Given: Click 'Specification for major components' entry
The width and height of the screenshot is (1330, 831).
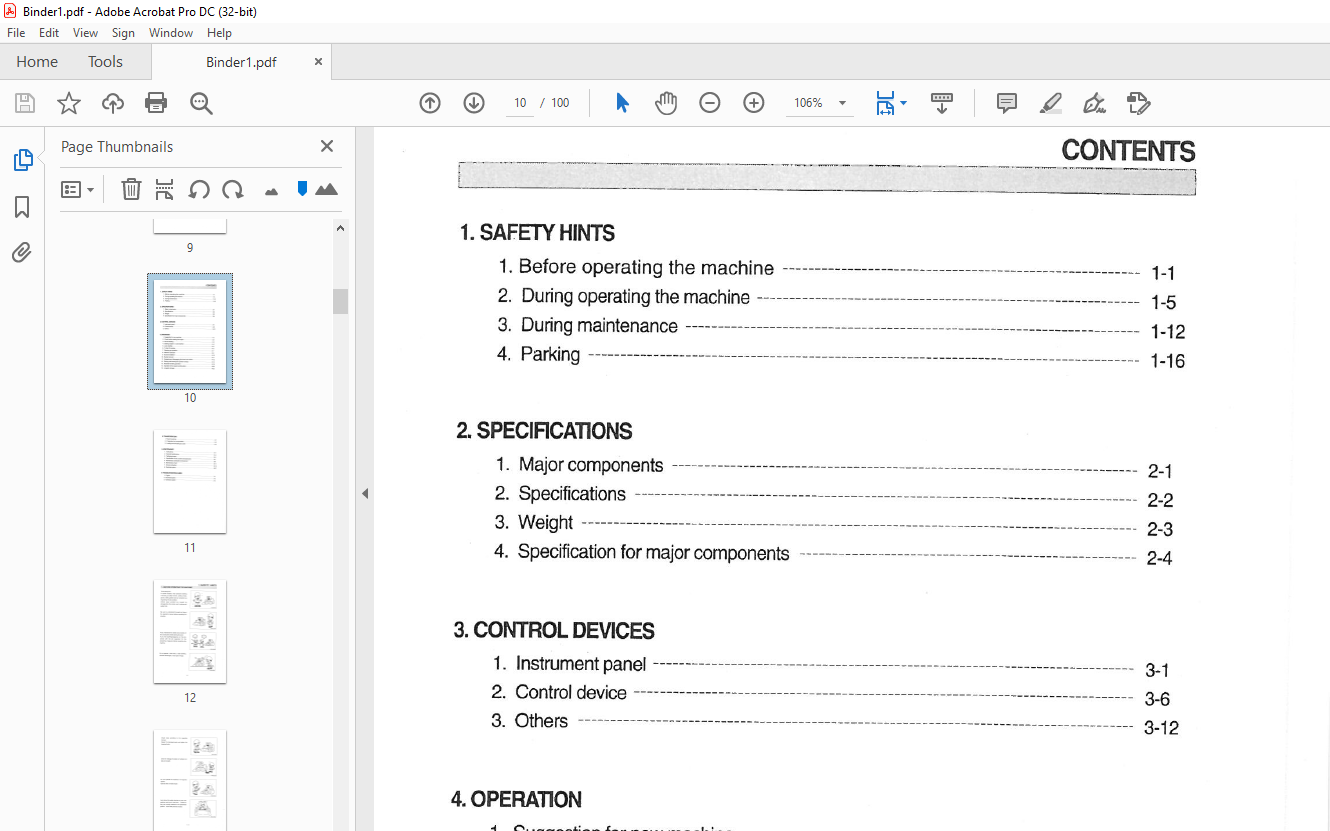Looking at the screenshot, I should [x=653, y=553].
